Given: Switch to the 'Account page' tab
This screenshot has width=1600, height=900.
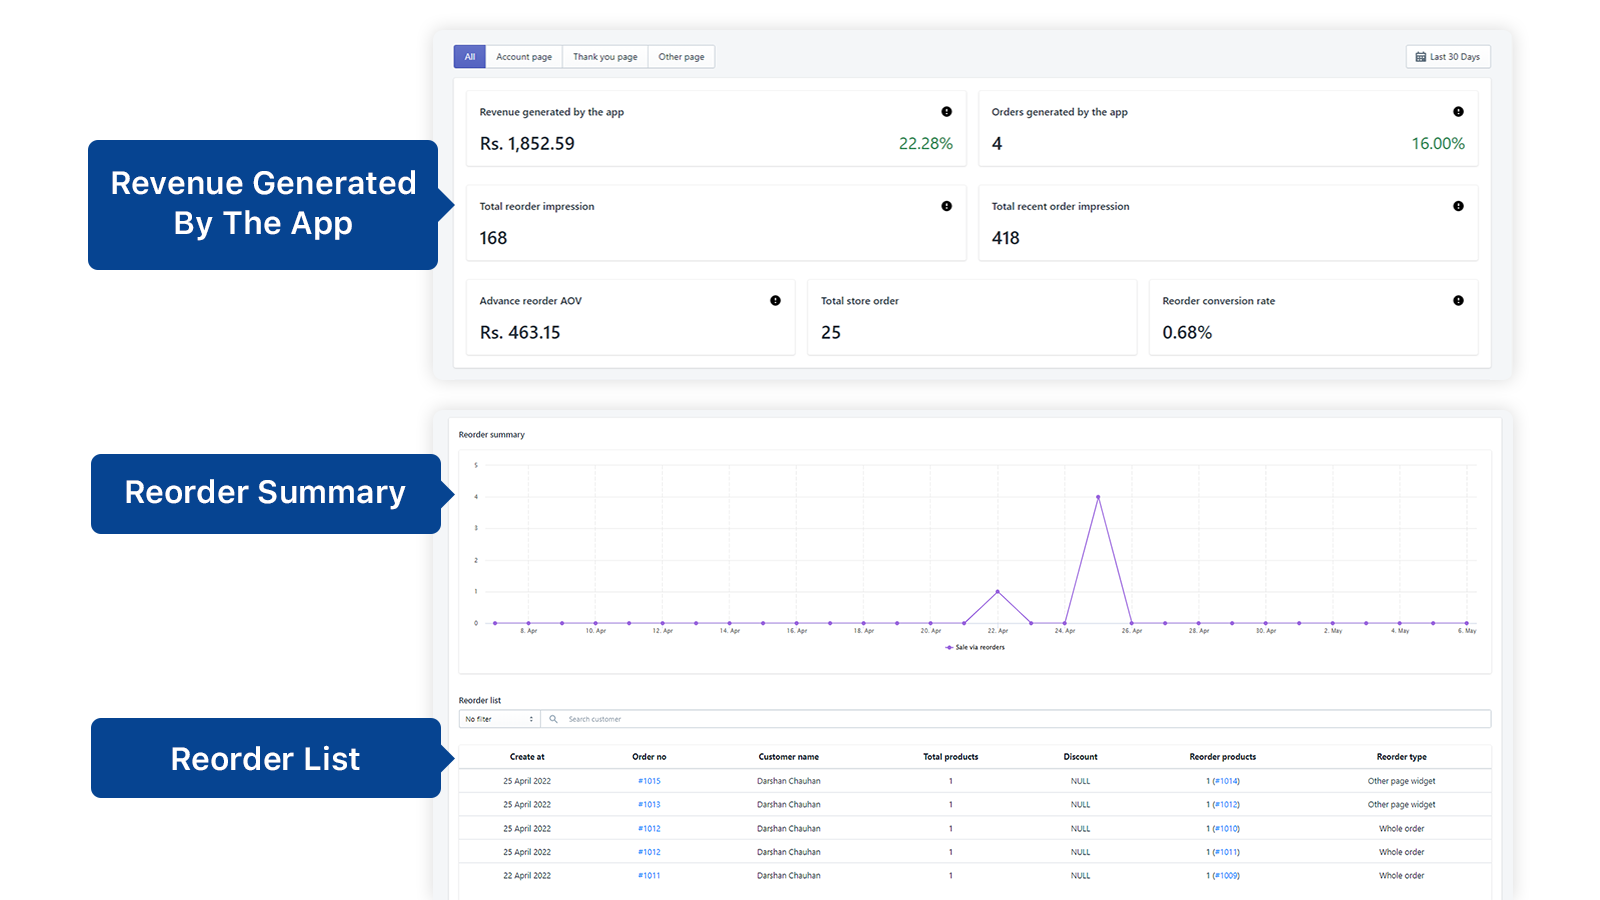Looking at the screenshot, I should pos(524,57).
